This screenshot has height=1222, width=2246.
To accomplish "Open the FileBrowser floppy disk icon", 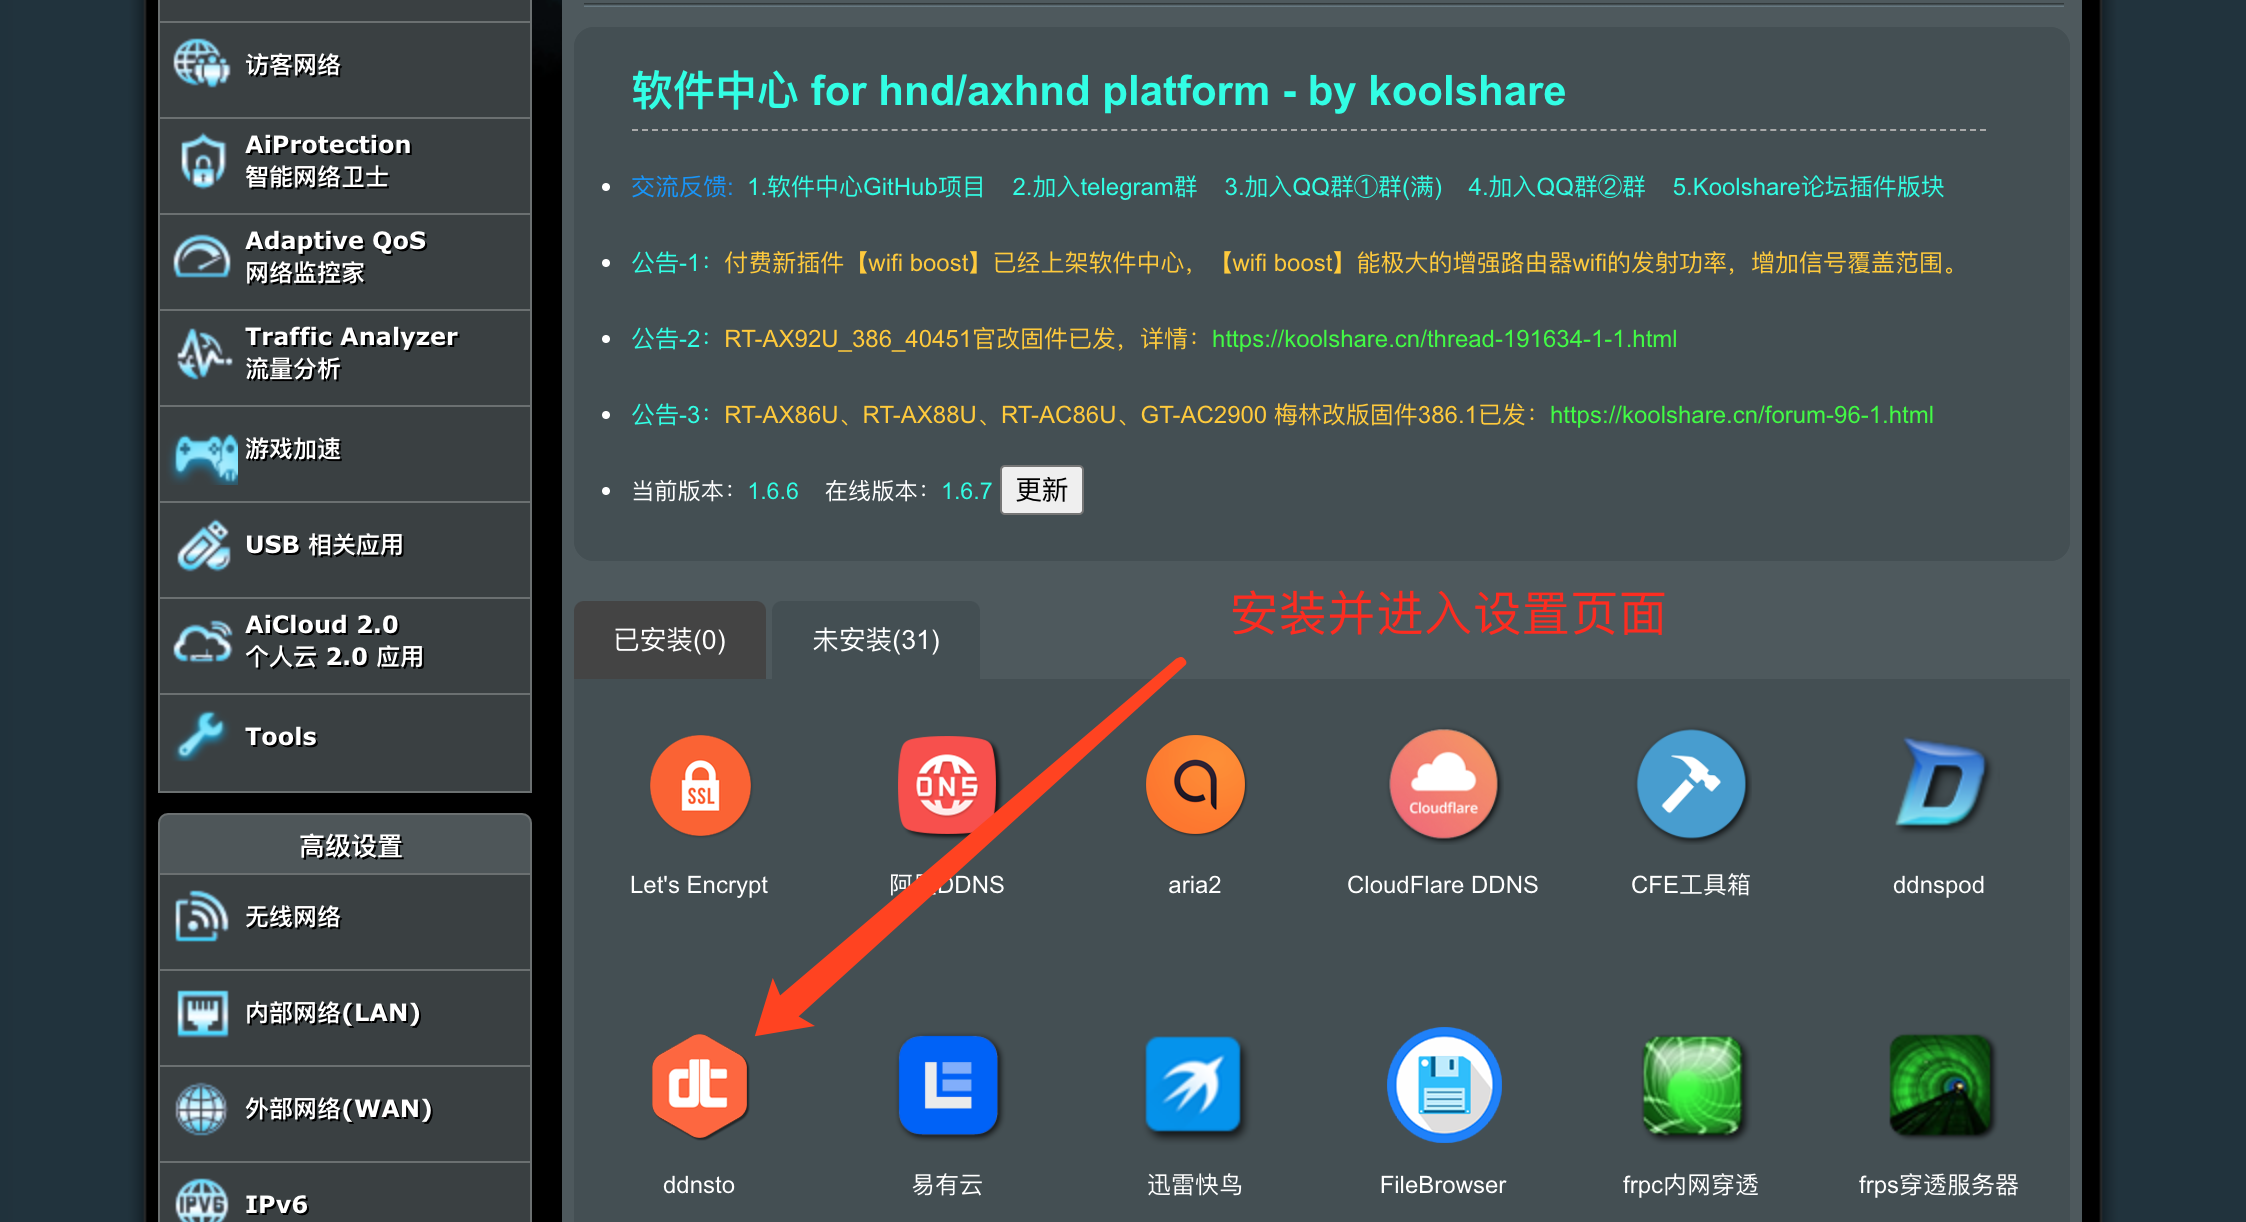I will click(x=1443, y=1086).
